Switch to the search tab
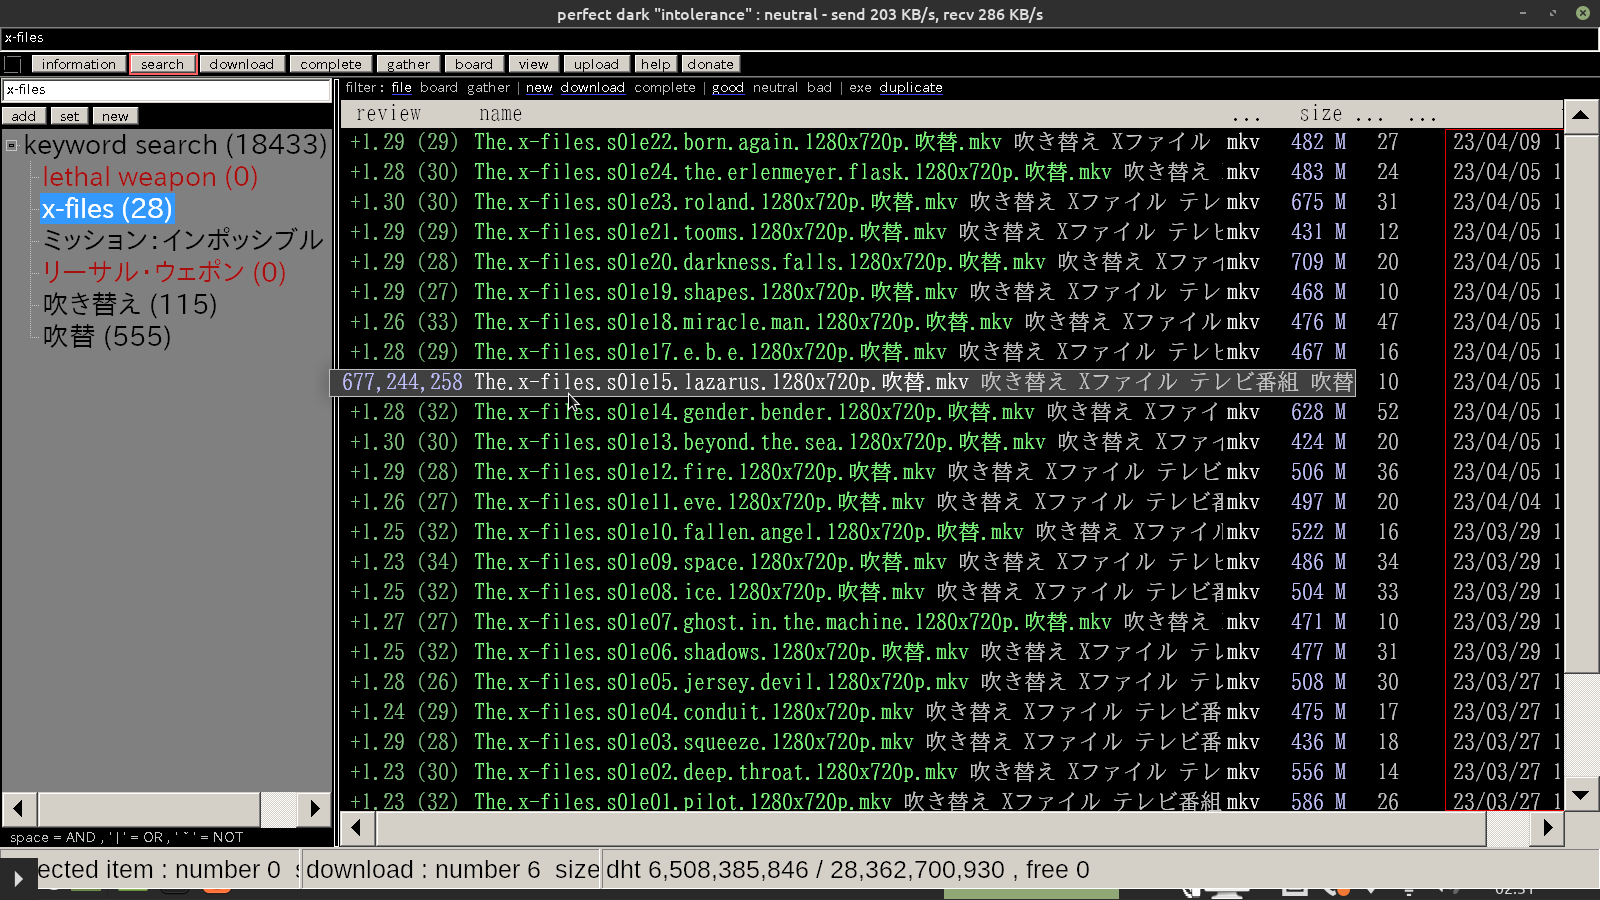The width and height of the screenshot is (1600, 900). click(x=162, y=64)
